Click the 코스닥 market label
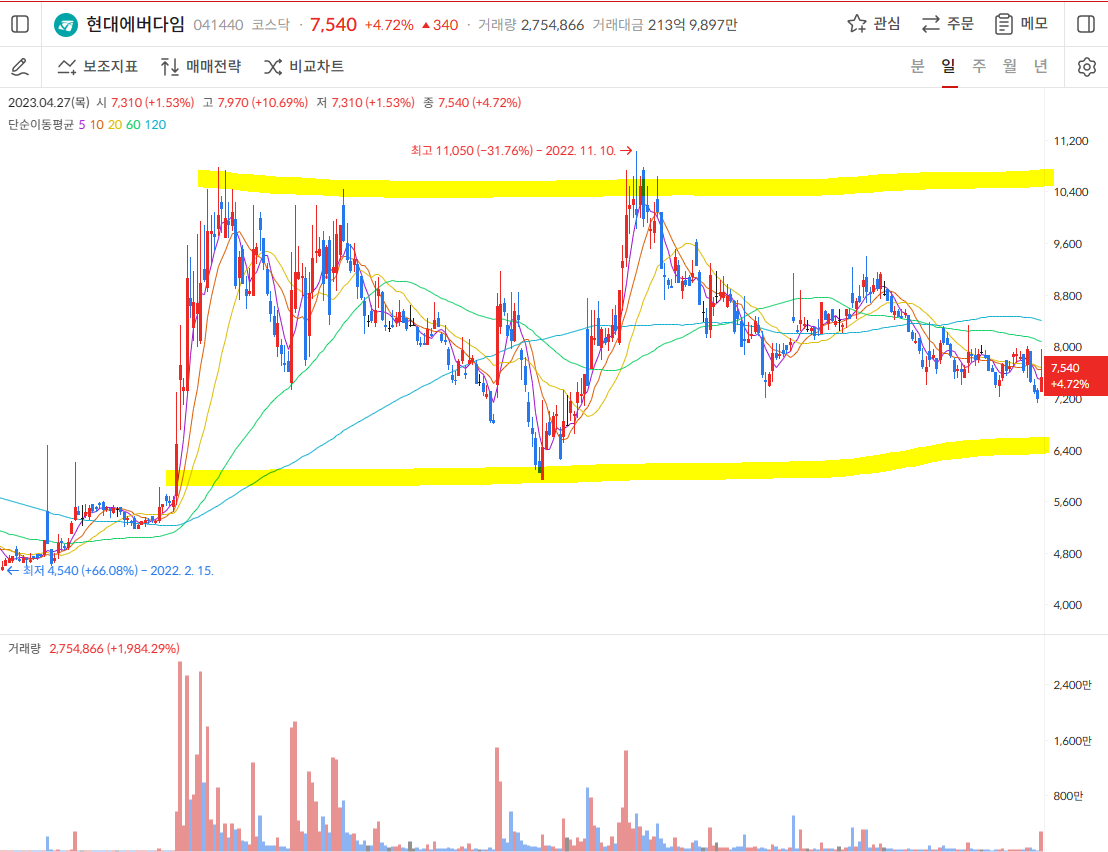The height and width of the screenshot is (852, 1108). [x=271, y=25]
